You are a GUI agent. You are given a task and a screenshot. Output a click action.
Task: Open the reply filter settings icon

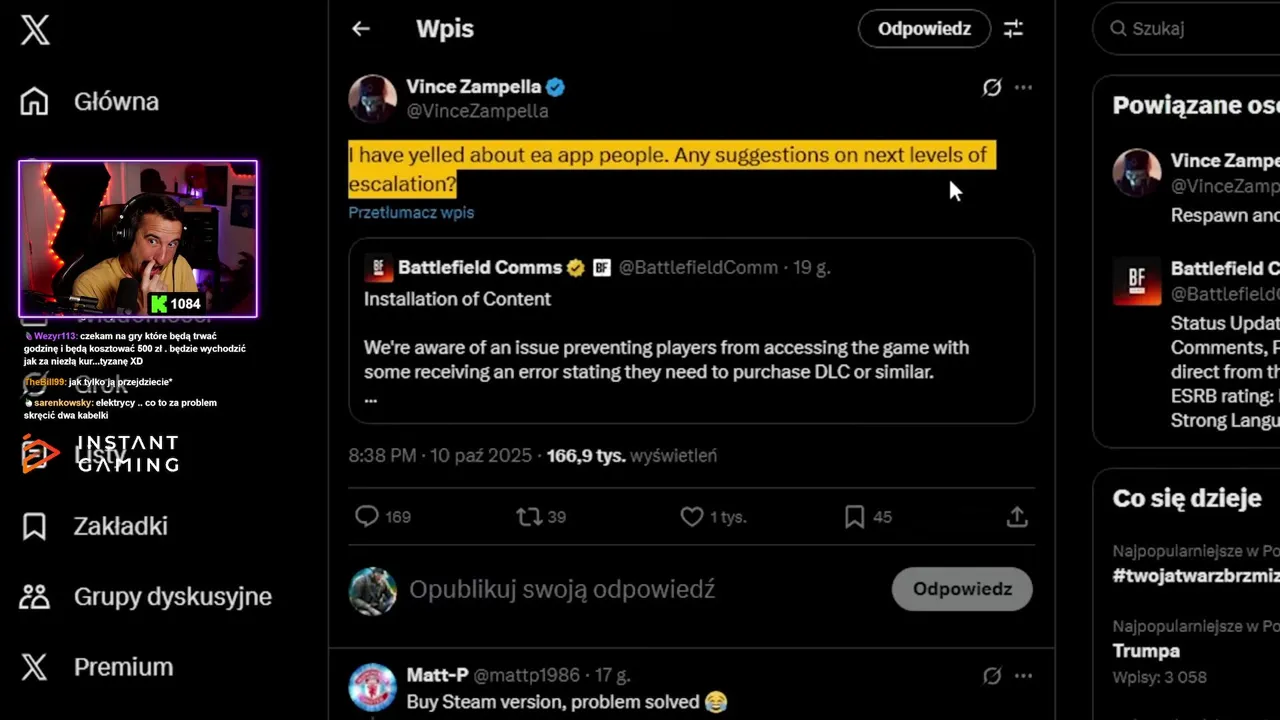click(1013, 29)
